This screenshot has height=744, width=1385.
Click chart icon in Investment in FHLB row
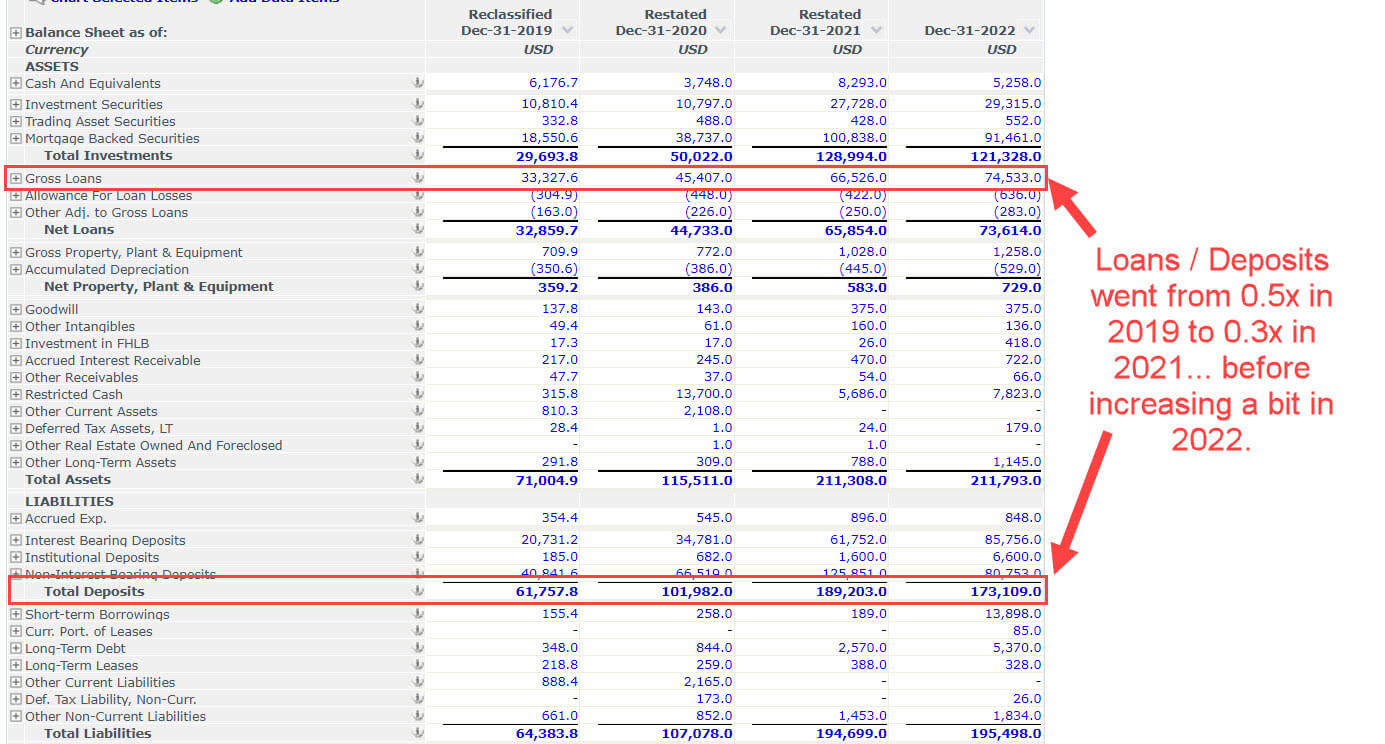[418, 343]
